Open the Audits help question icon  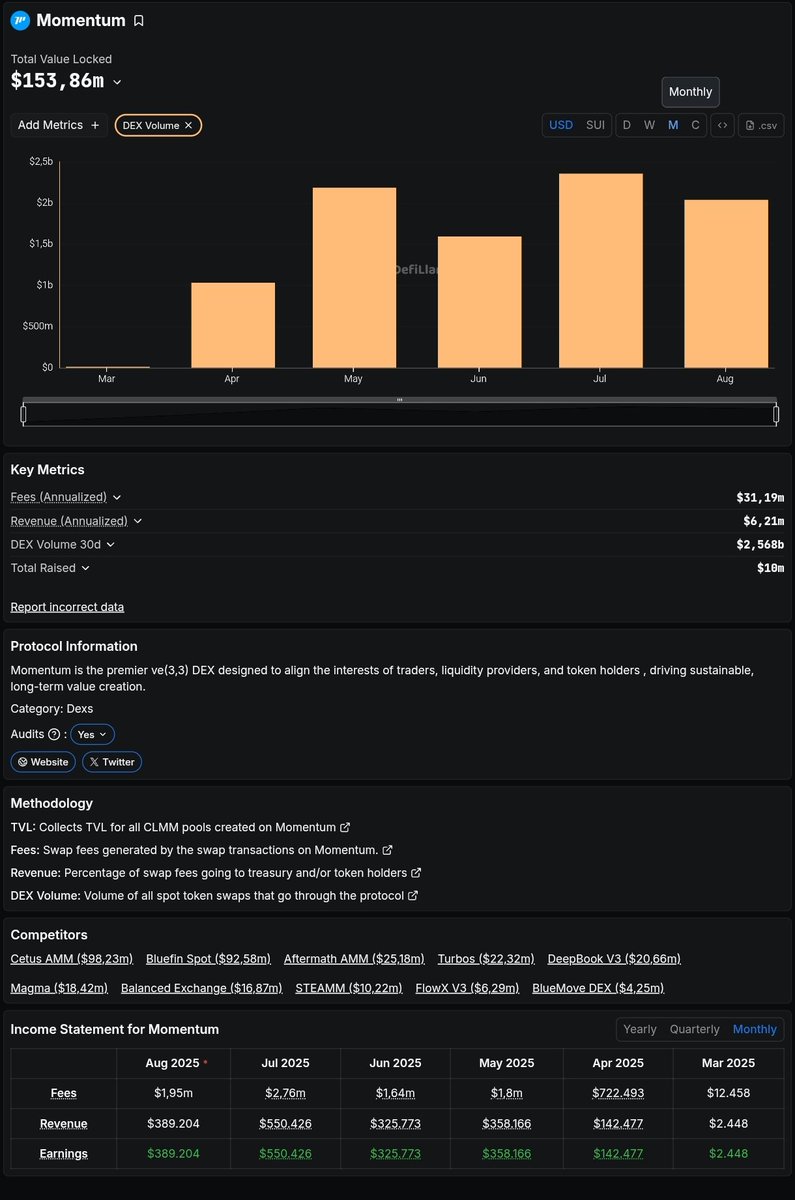coord(54,734)
